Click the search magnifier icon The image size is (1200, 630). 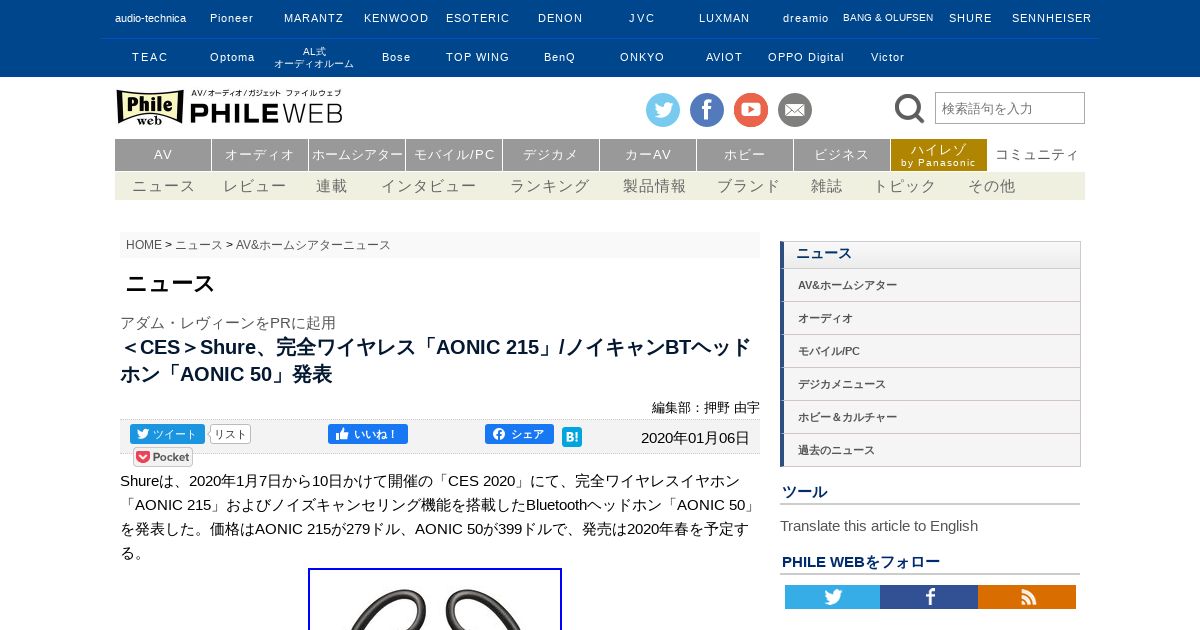pyautogui.click(x=909, y=108)
